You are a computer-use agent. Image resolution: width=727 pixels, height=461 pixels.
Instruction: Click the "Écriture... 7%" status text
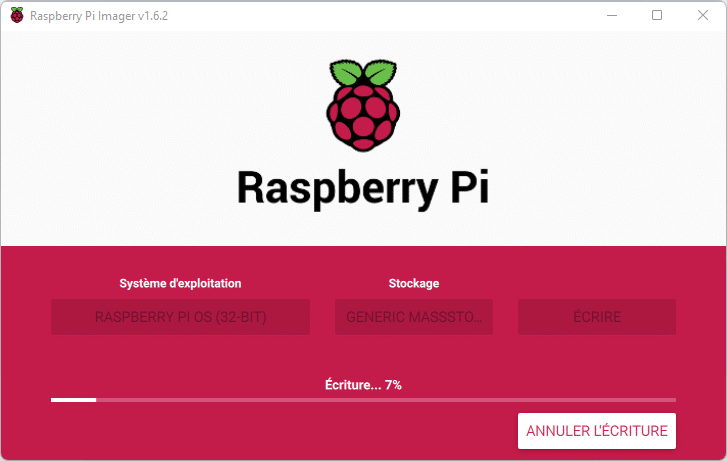coord(363,385)
